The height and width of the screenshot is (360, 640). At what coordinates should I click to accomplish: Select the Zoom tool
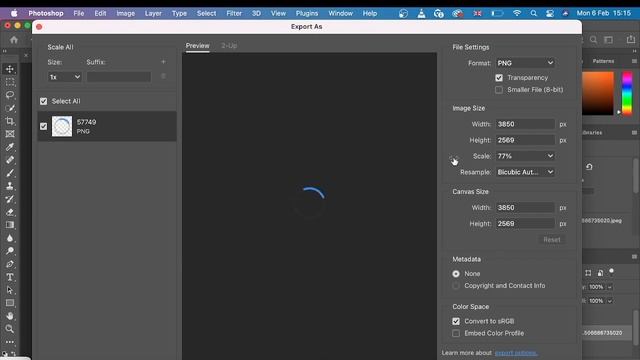pyautogui.click(x=10, y=329)
